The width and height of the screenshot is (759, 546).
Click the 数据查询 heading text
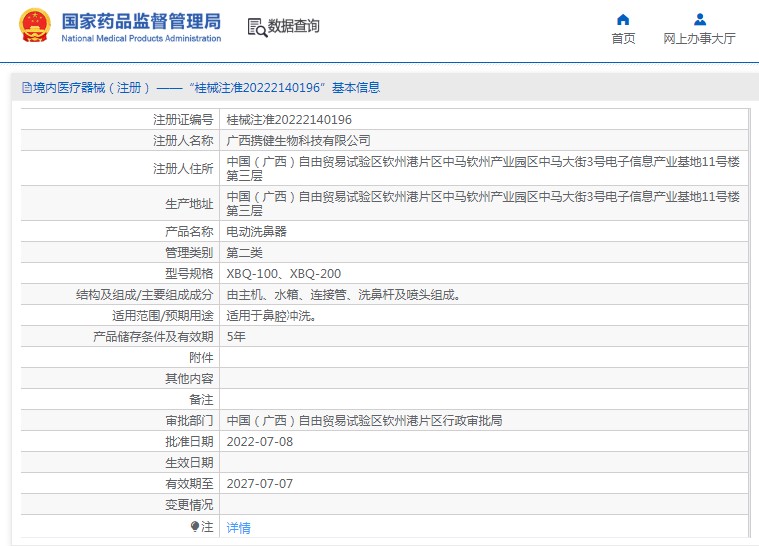[294, 26]
